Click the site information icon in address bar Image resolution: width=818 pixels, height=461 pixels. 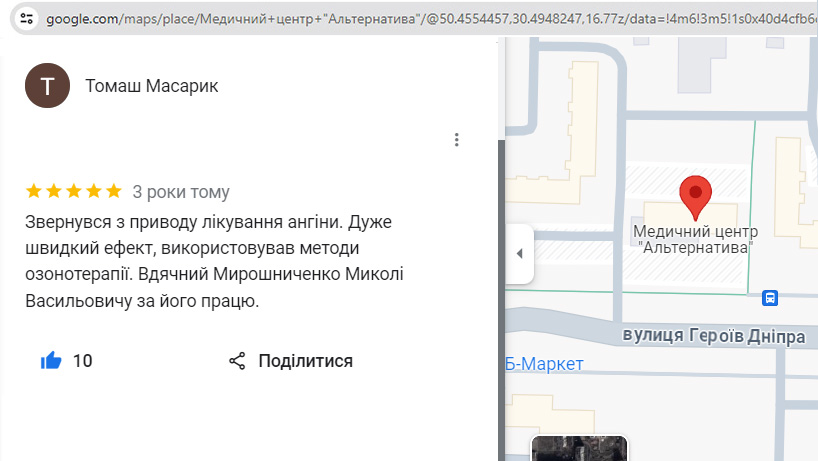point(26,18)
